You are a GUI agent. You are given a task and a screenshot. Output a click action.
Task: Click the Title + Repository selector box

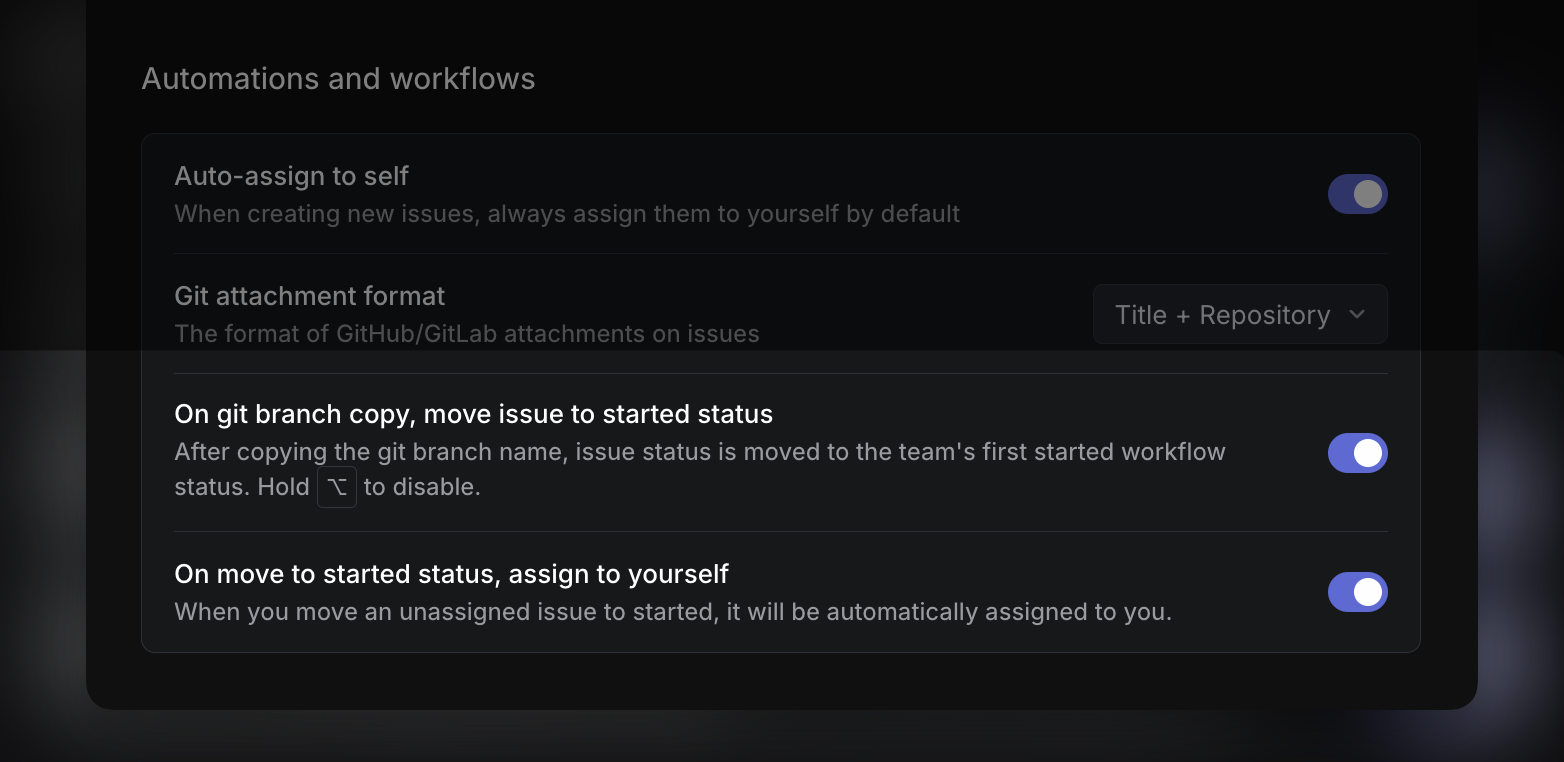coord(1239,314)
